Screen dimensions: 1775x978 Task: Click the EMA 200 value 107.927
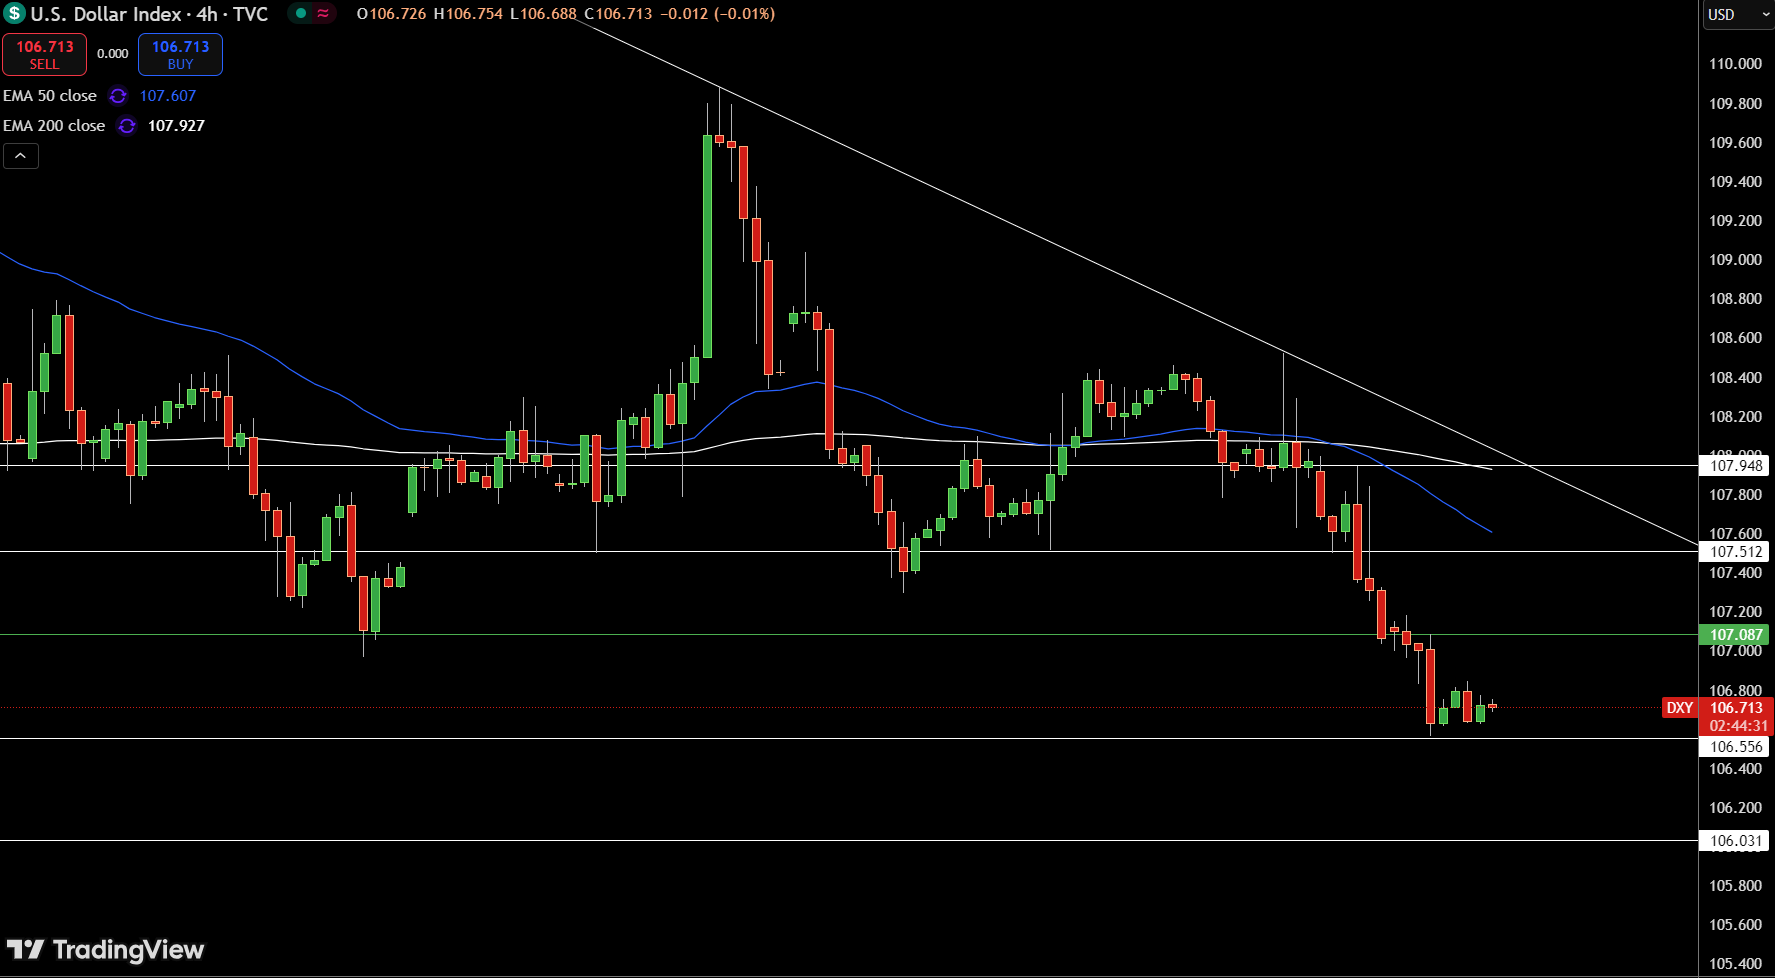click(176, 126)
